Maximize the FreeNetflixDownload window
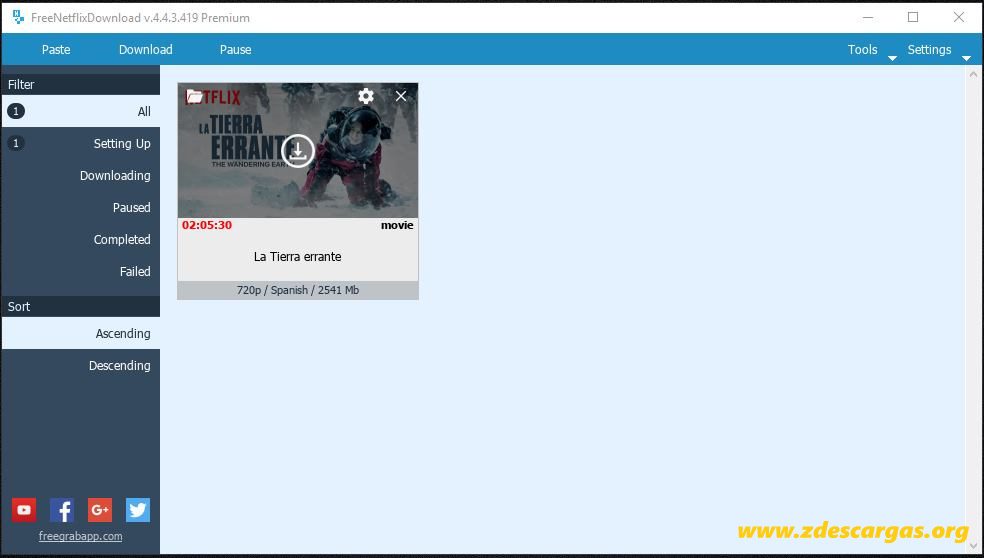 [913, 18]
